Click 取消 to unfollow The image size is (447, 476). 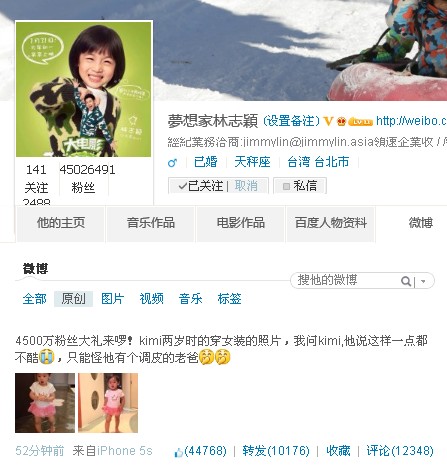pos(246,186)
